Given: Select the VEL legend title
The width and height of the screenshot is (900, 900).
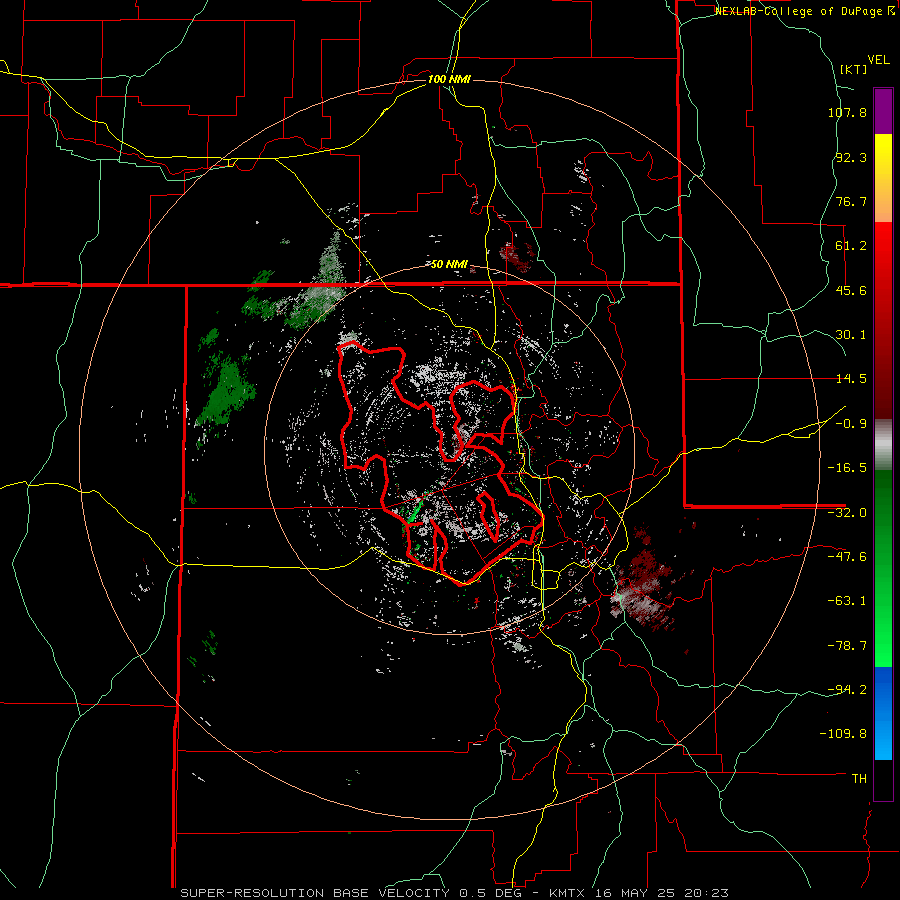Looking at the screenshot, I should (878, 60).
